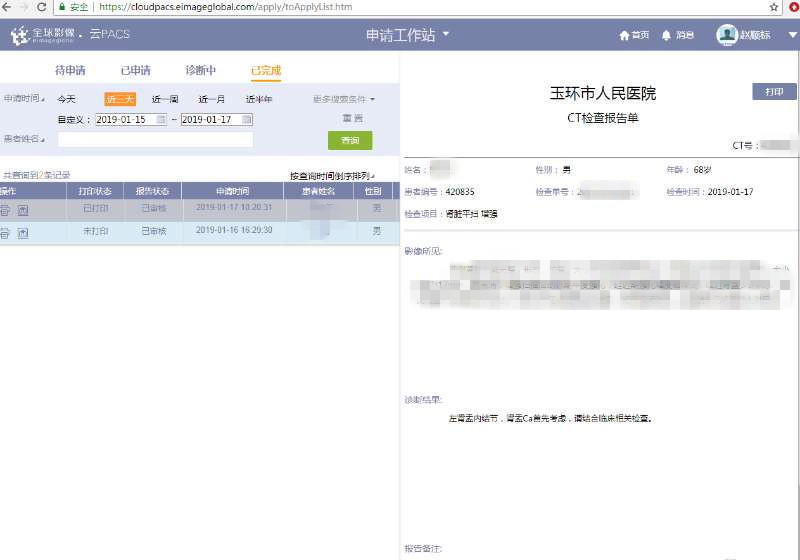Image resolution: width=800 pixels, height=560 pixels.
Task: Click the patient name input field
Action: click(156, 139)
